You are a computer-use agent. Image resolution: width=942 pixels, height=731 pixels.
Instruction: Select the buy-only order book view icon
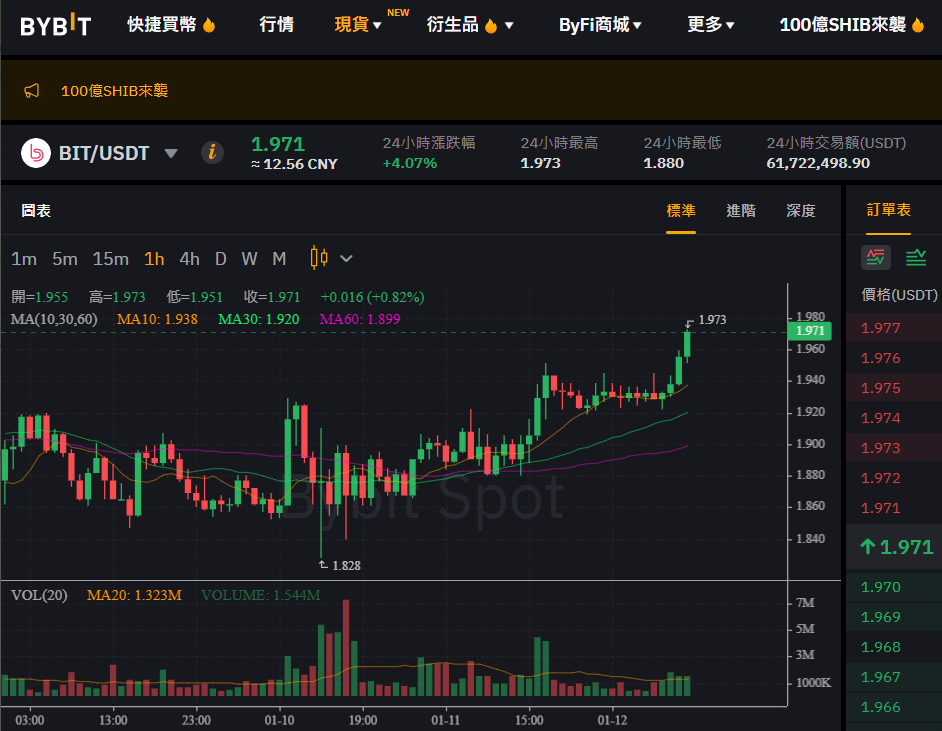(x=916, y=258)
